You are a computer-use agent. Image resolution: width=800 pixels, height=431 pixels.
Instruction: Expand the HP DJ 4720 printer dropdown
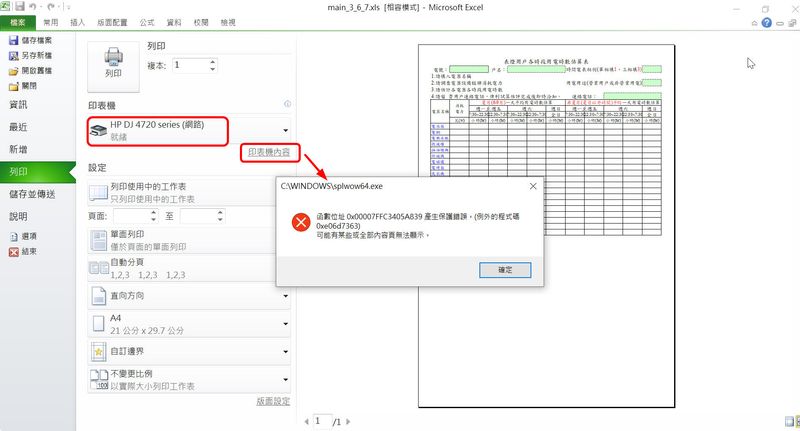286,130
